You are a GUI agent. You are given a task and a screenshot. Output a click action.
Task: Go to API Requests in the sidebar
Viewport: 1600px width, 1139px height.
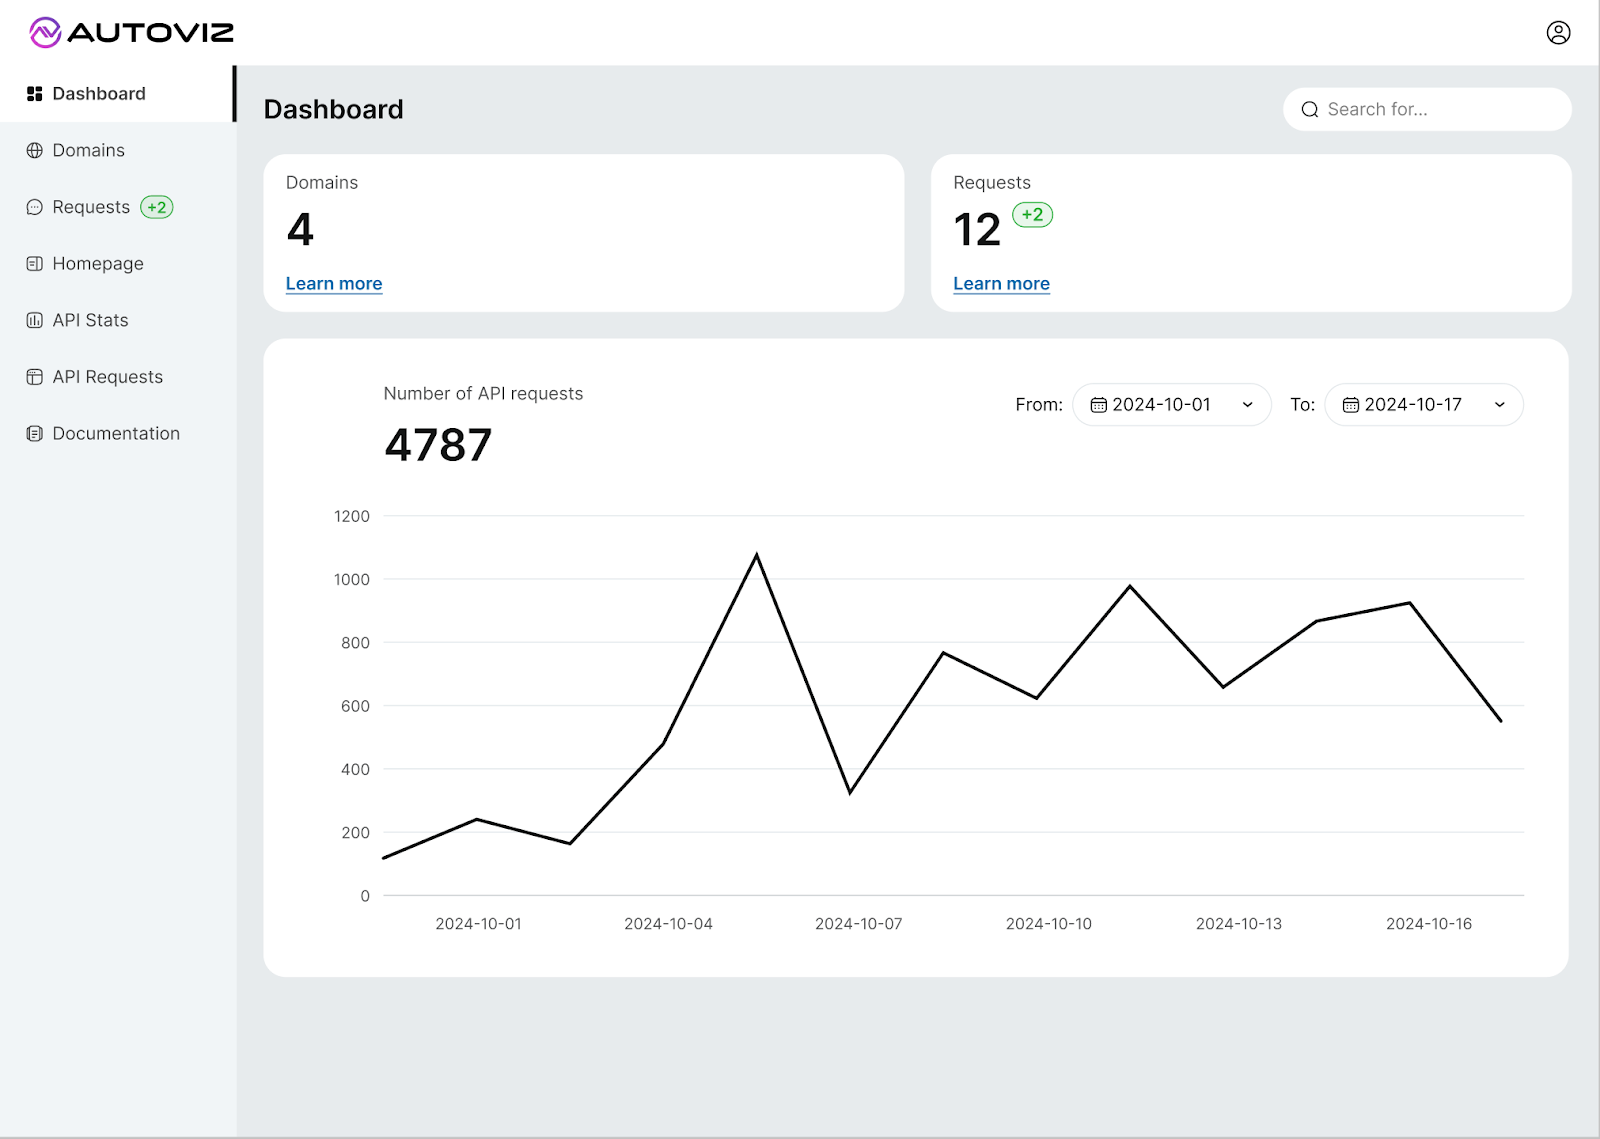pos(107,377)
